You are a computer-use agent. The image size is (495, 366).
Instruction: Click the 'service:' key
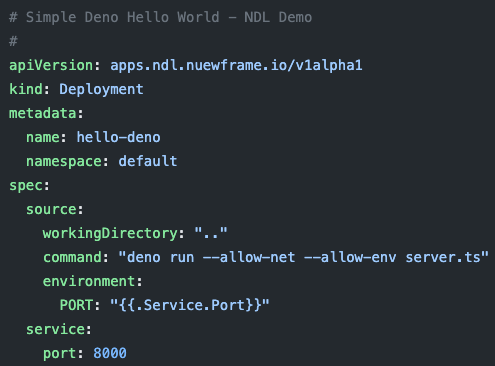tap(59, 329)
